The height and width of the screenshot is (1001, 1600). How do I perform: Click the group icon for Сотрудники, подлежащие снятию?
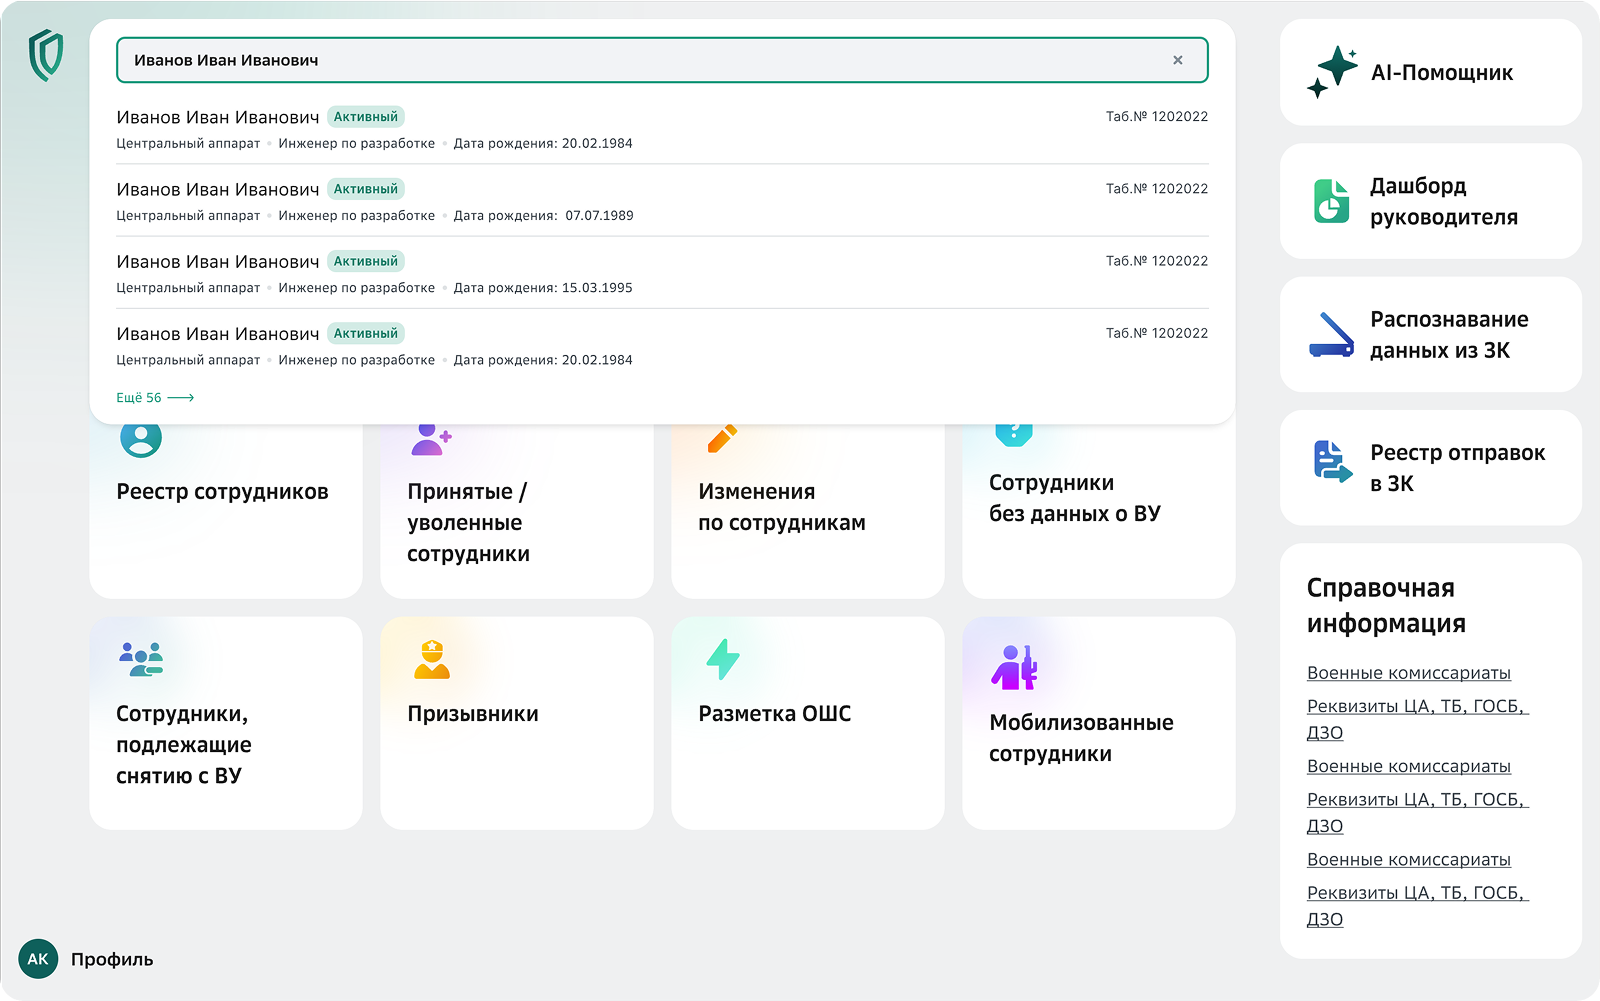click(141, 660)
